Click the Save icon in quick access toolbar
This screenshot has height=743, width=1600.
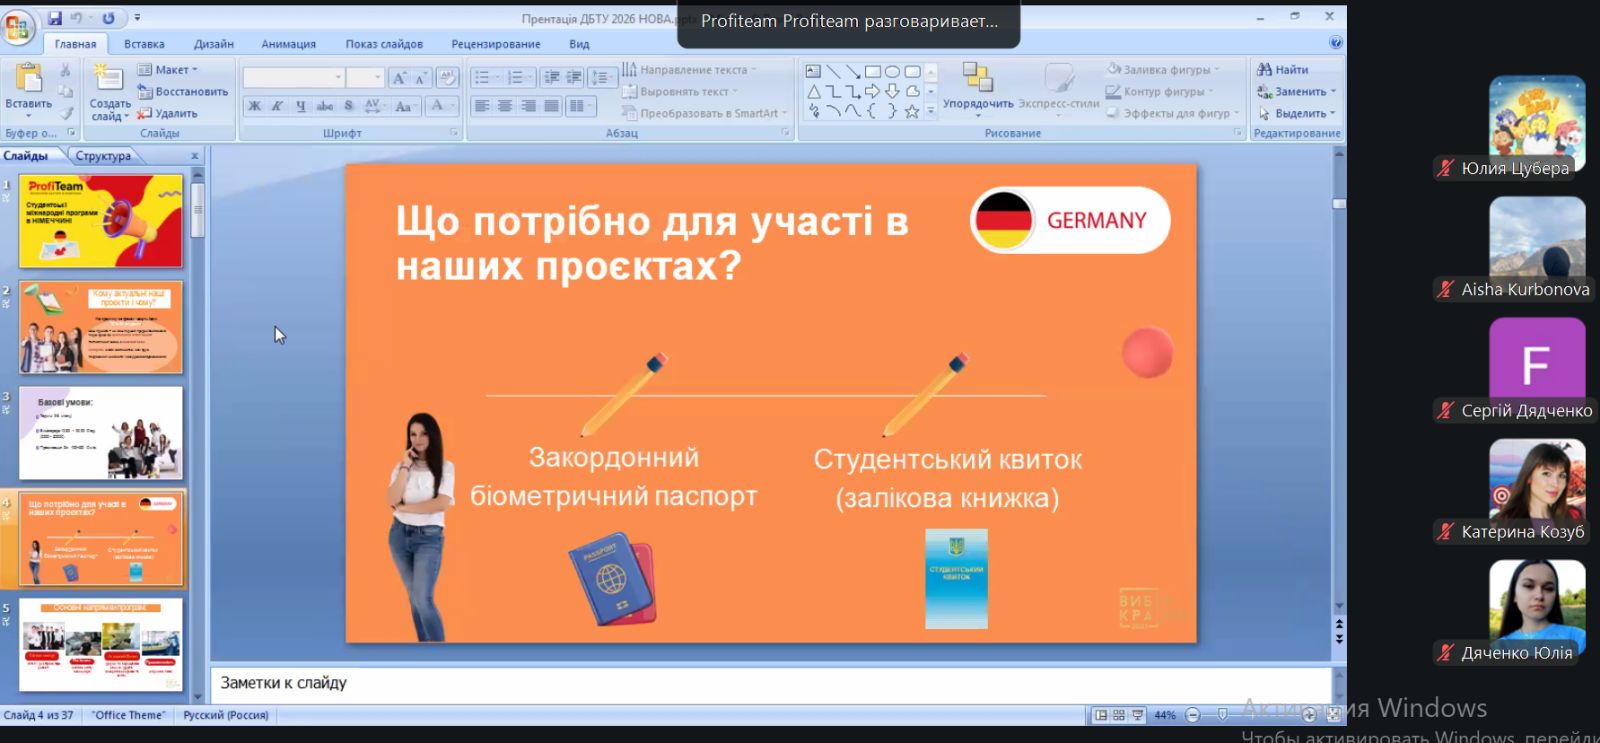[55, 18]
